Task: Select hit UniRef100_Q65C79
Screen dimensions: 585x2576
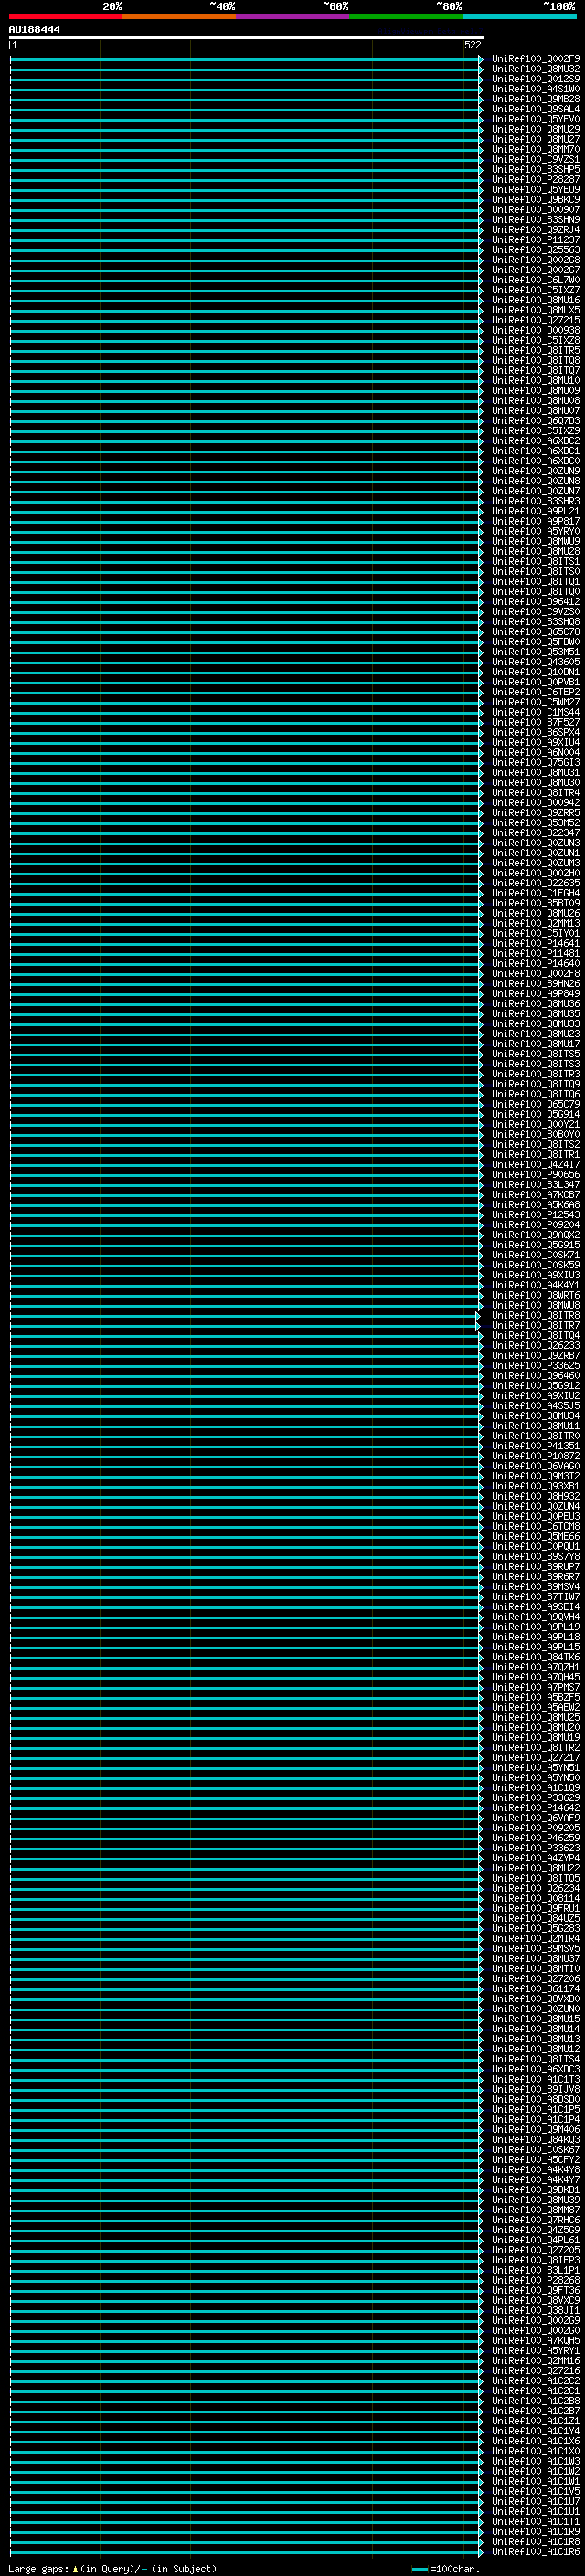Action: point(536,1104)
